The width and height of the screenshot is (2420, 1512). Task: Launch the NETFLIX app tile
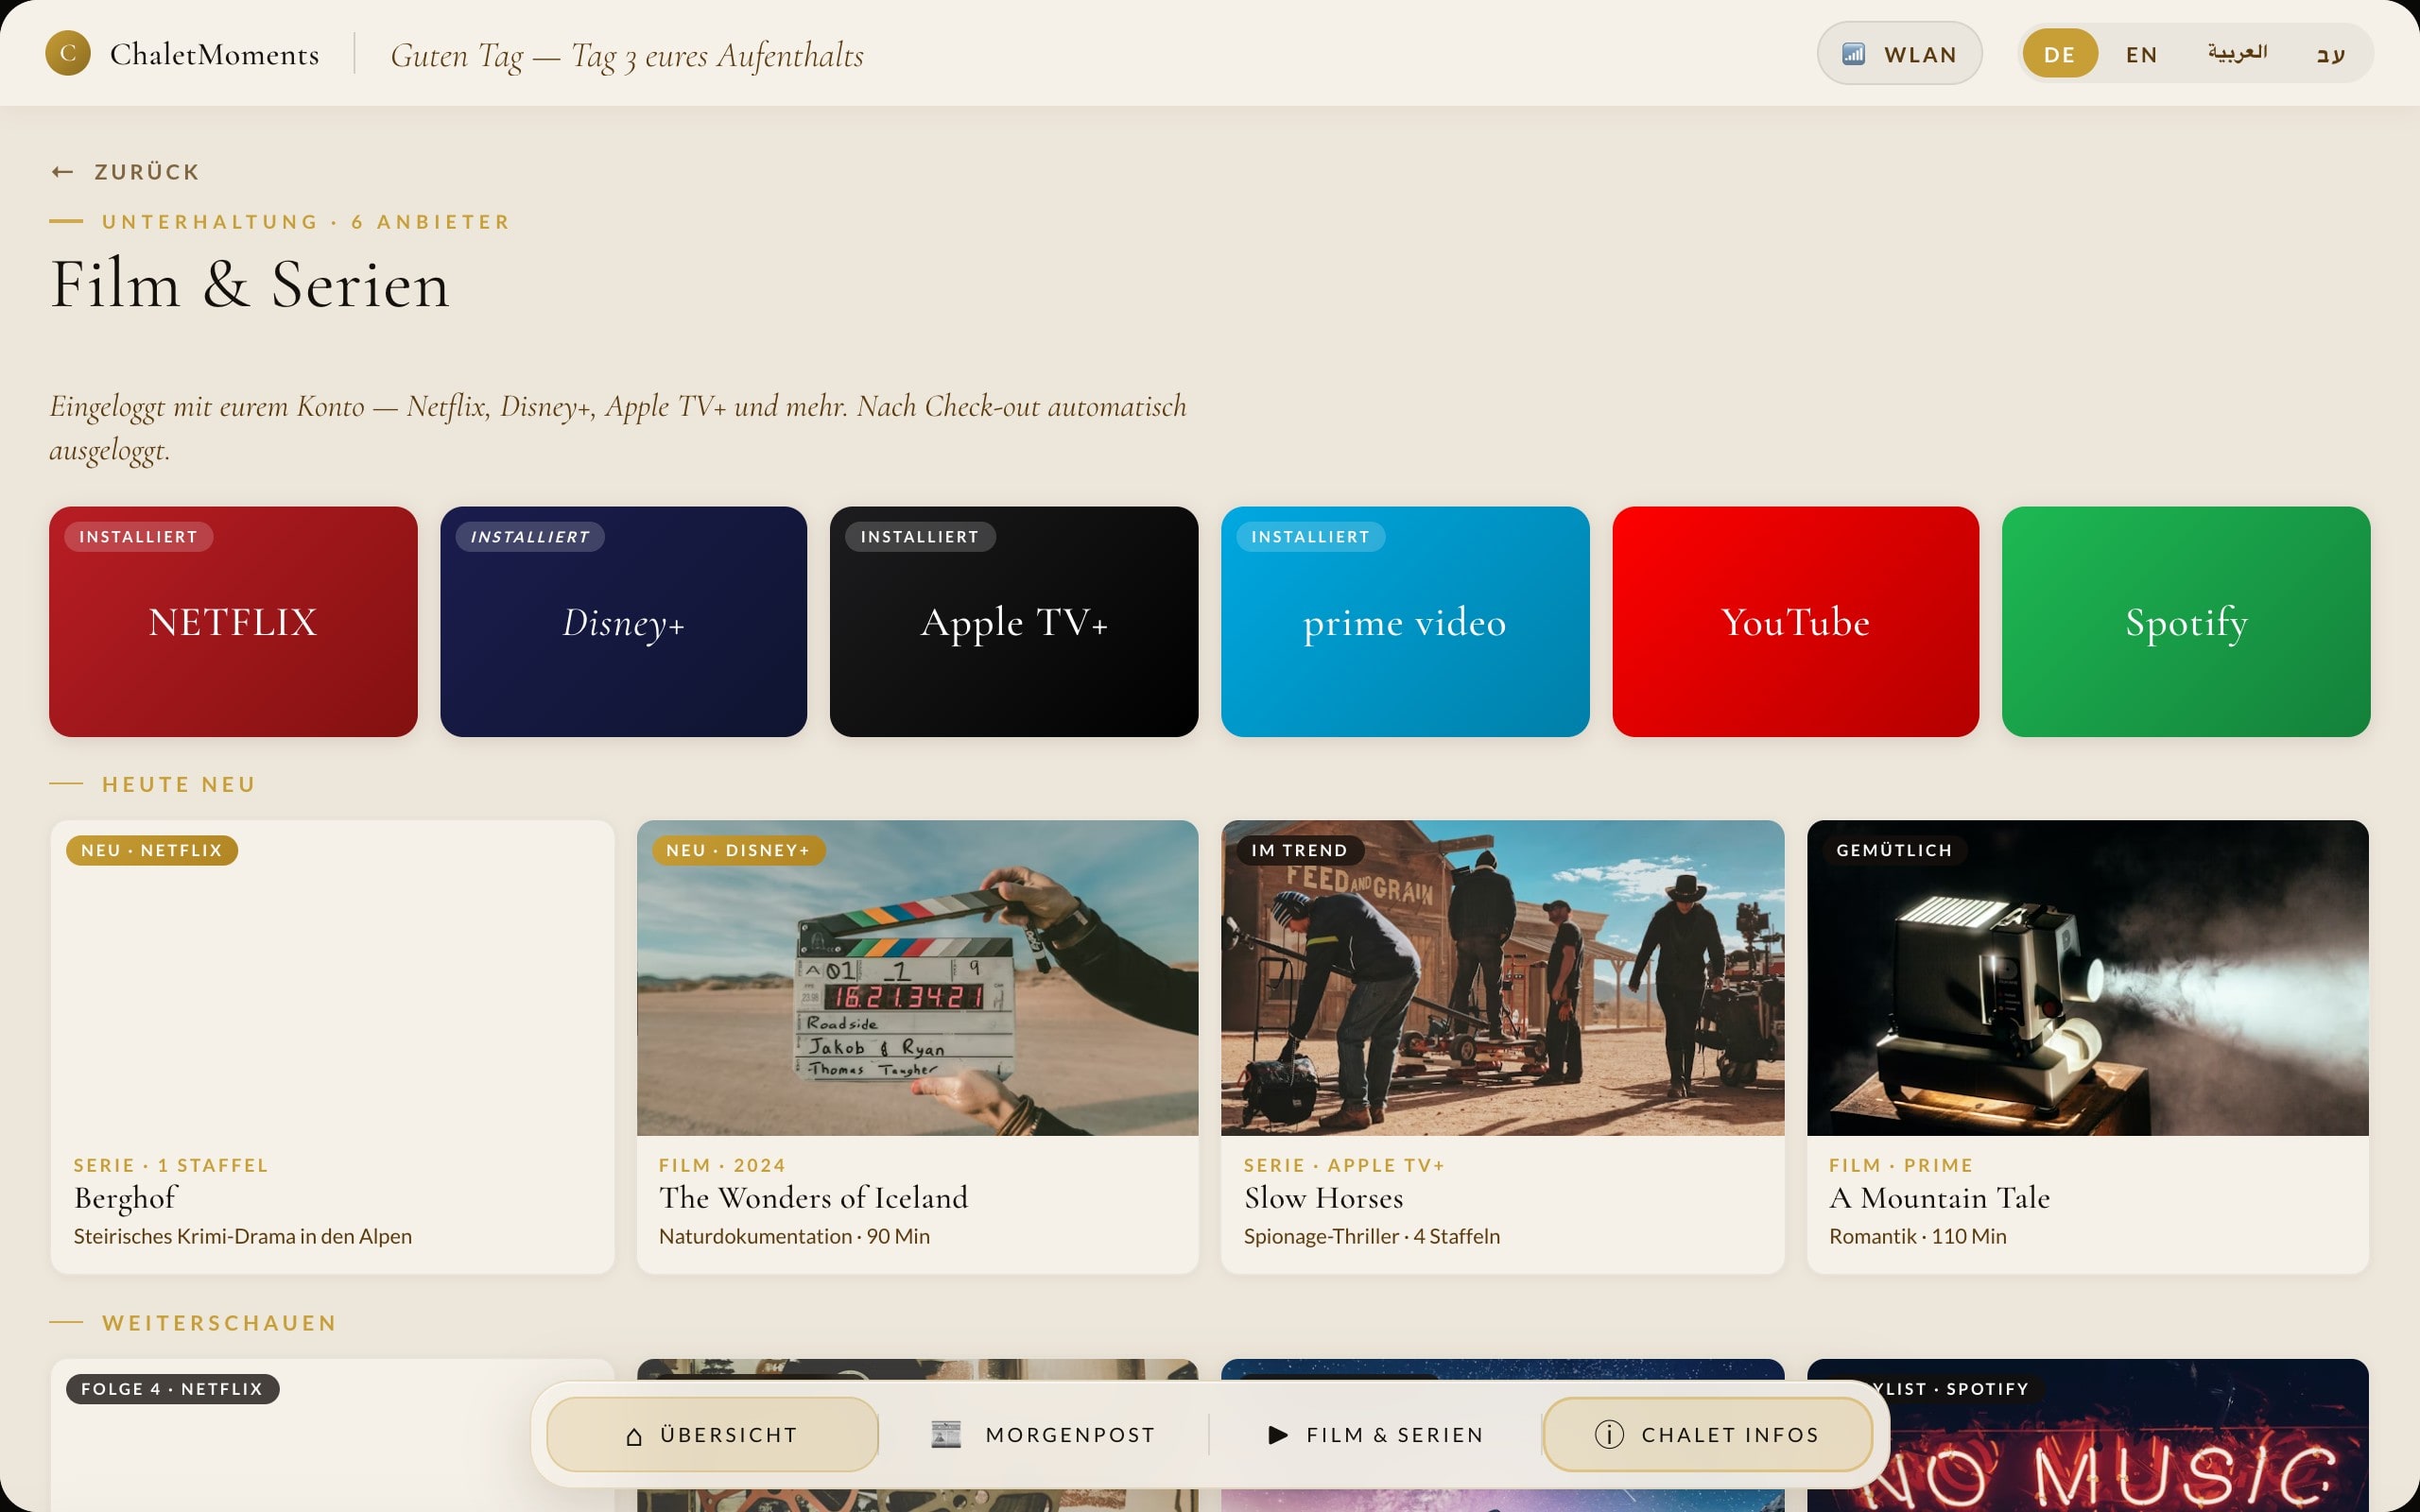point(233,622)
